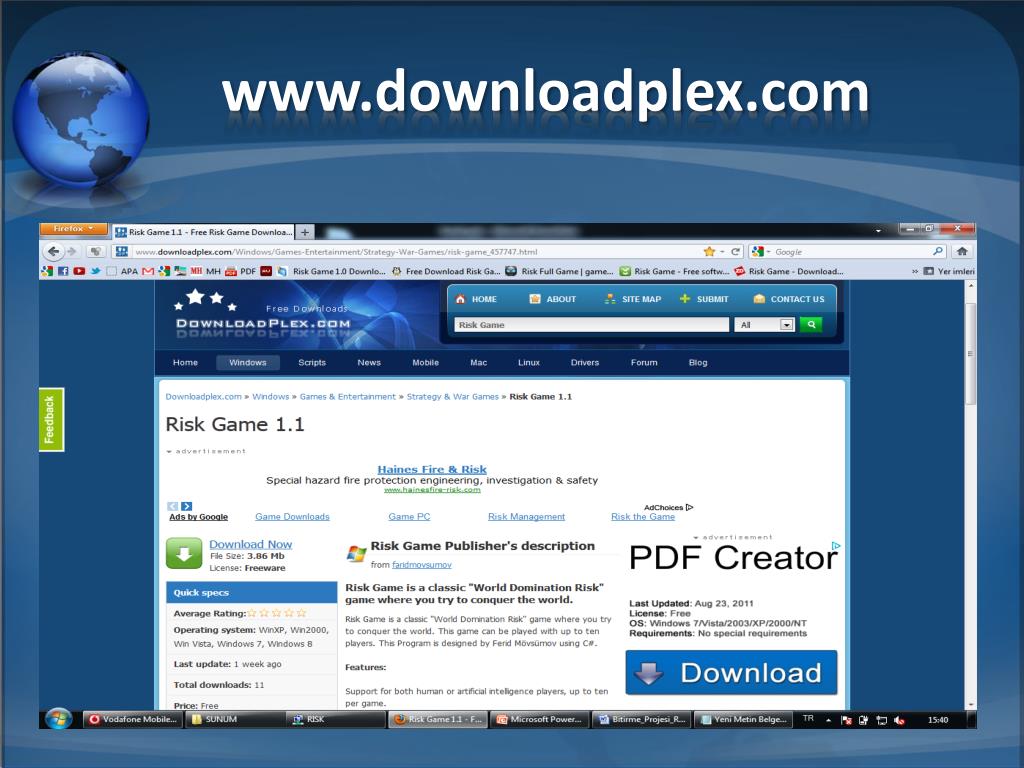Click the Game Downloads ad link

click(292, 517)
